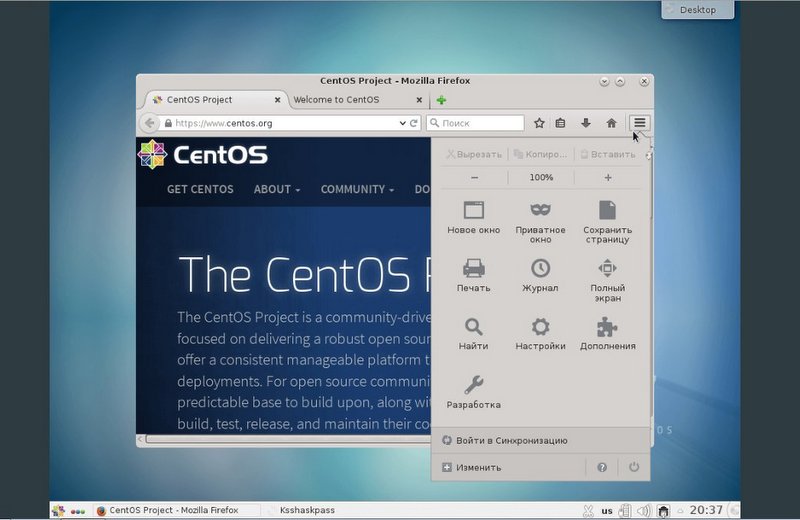Click the us keyboard layout indicator
800x520 pixels.
tap(607, 510)
